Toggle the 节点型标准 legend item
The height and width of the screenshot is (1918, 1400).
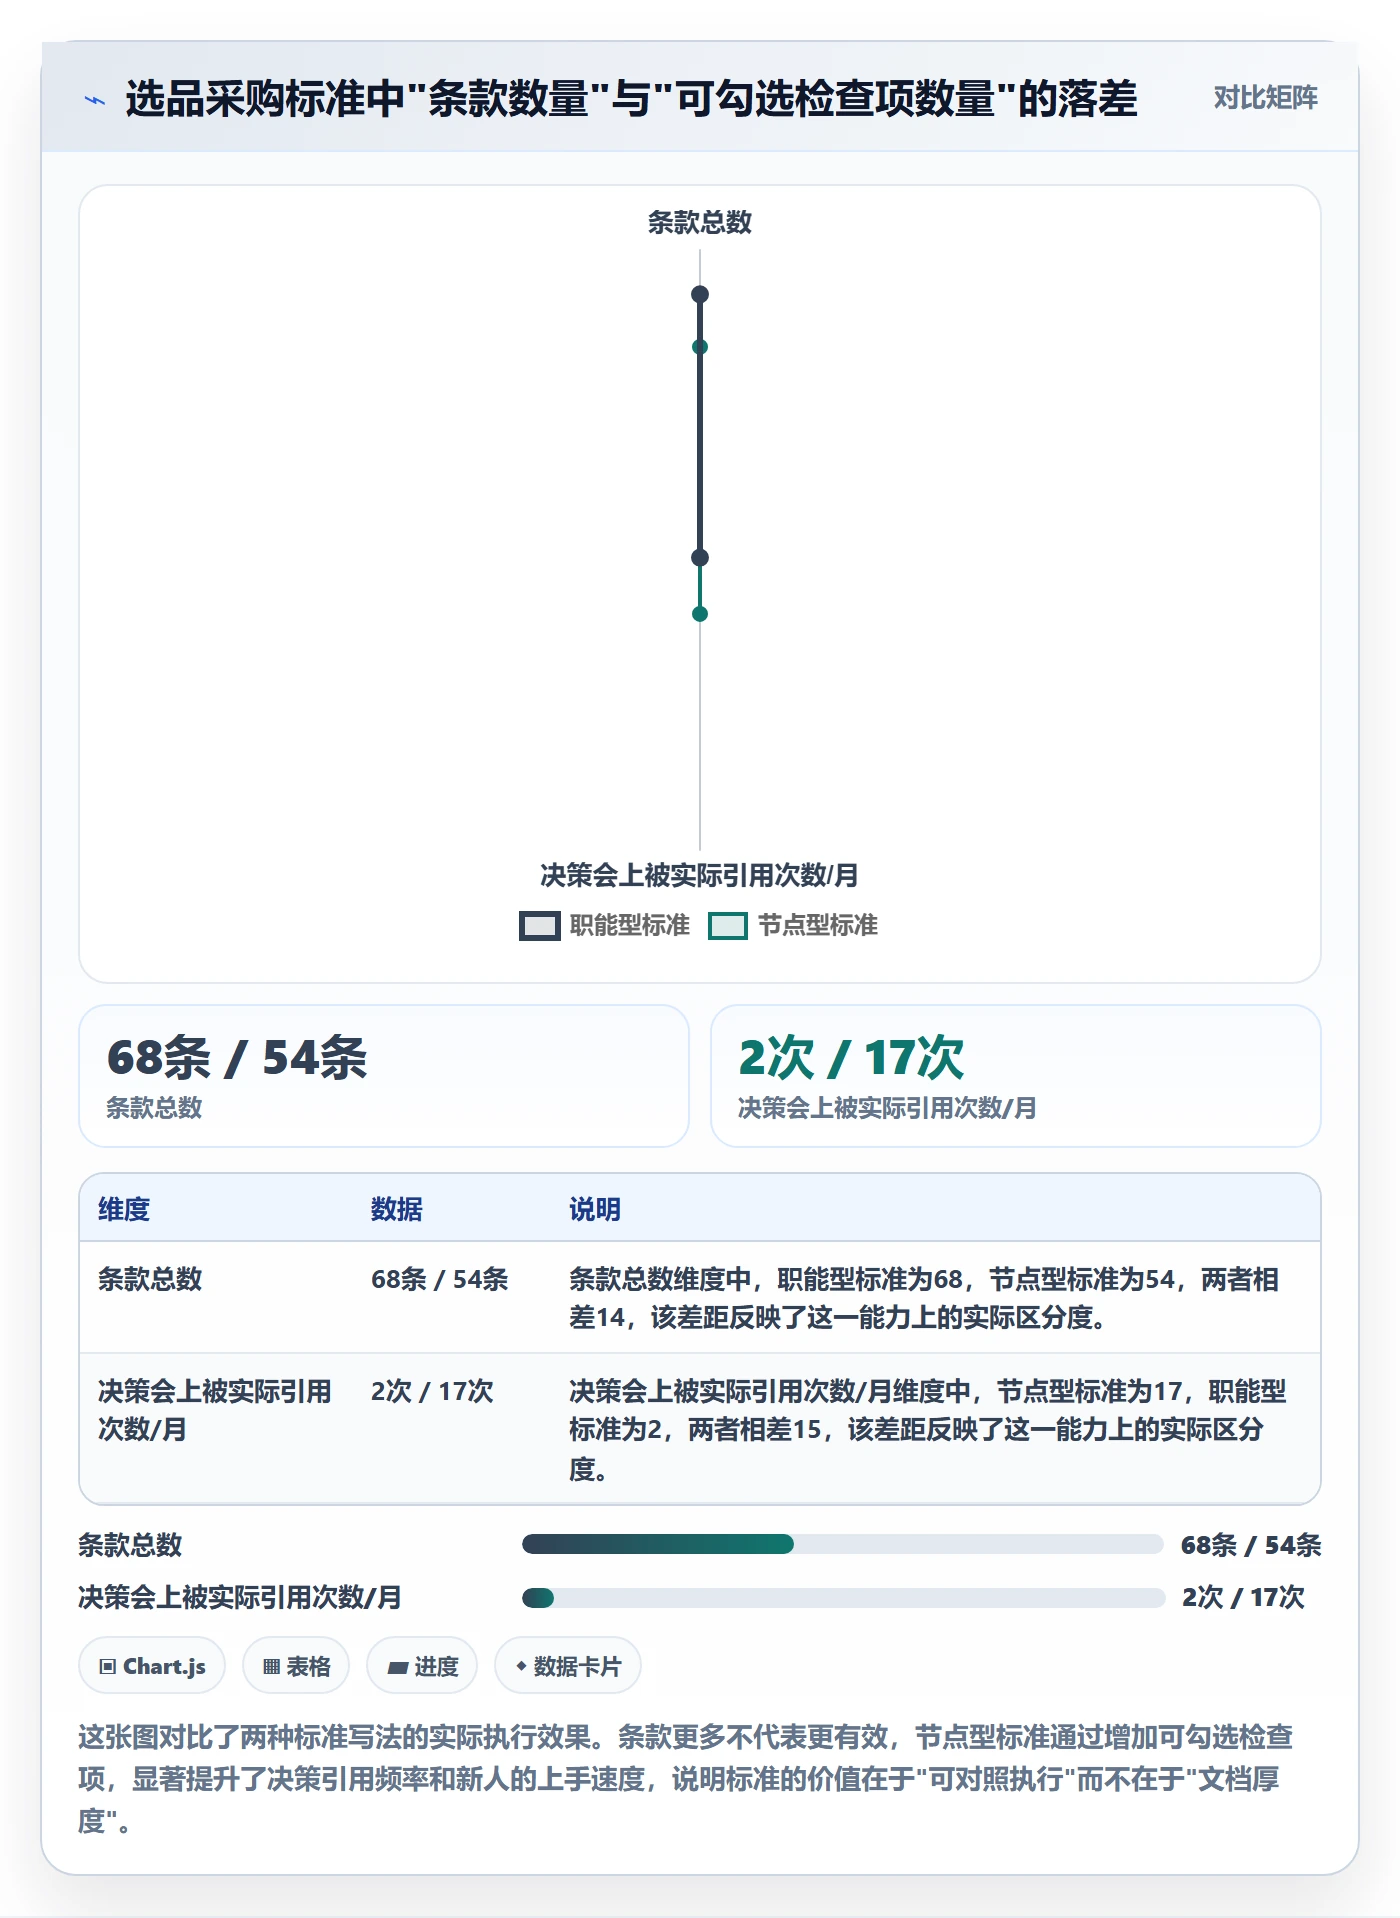(x=793, y=925)
